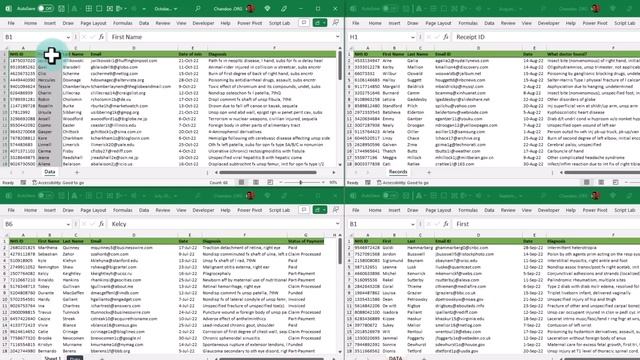Image resolution: width=640 pixels, height=360 pixels.
Task: Click vertical scrollbar thumb in bottom-left window
Action: pos(340,251)
